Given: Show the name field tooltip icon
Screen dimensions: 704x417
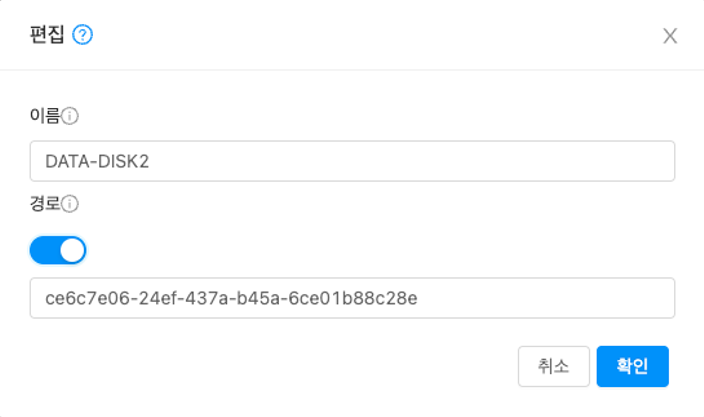Looking at the screenshot, I should pyautogui.click(x=70, y=116).
